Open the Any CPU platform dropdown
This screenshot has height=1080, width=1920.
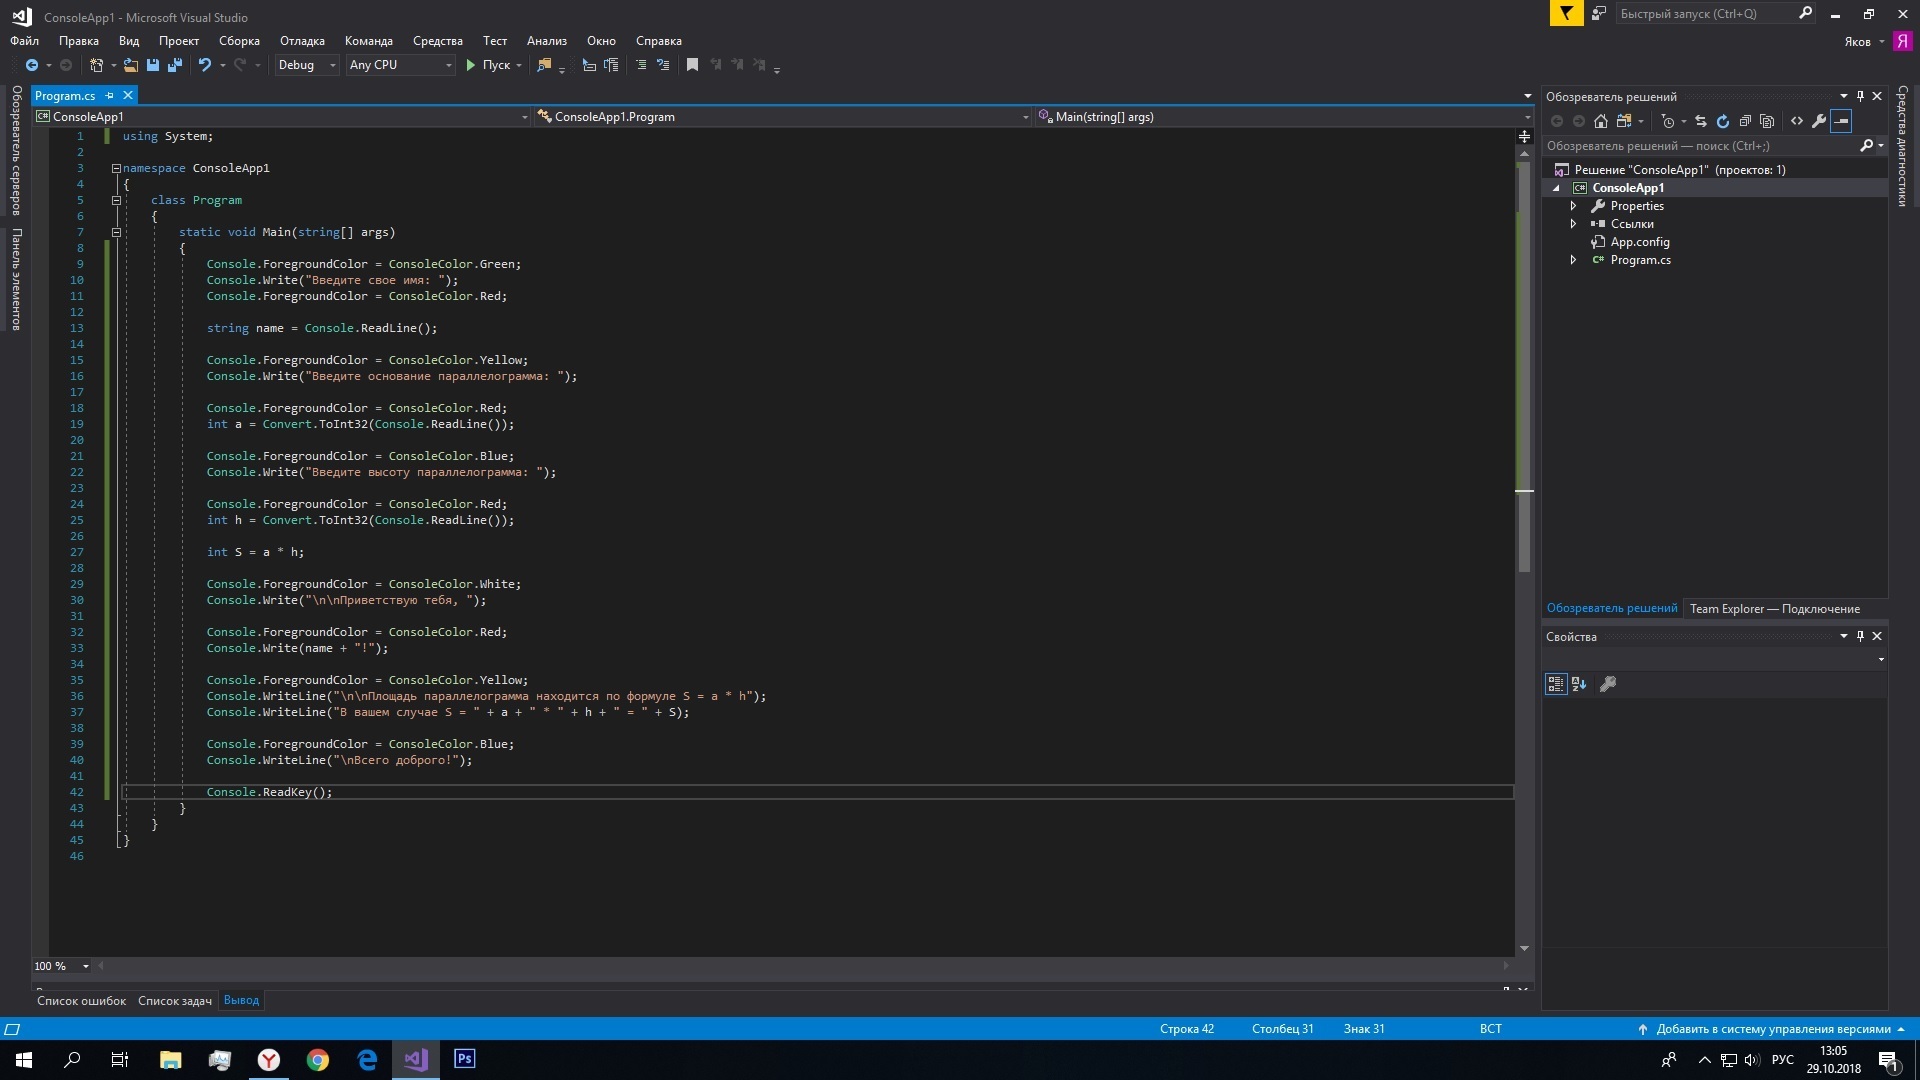[x=400, y=65]
